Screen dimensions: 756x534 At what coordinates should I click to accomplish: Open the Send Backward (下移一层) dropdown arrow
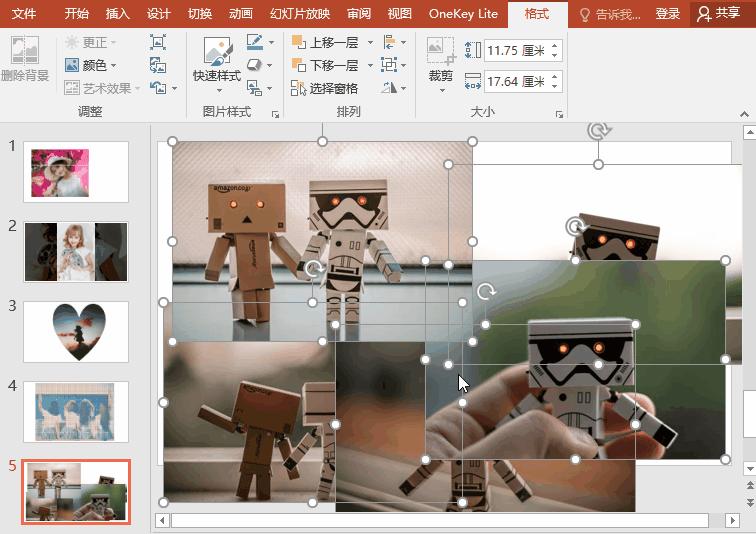(x=369, y=65)
